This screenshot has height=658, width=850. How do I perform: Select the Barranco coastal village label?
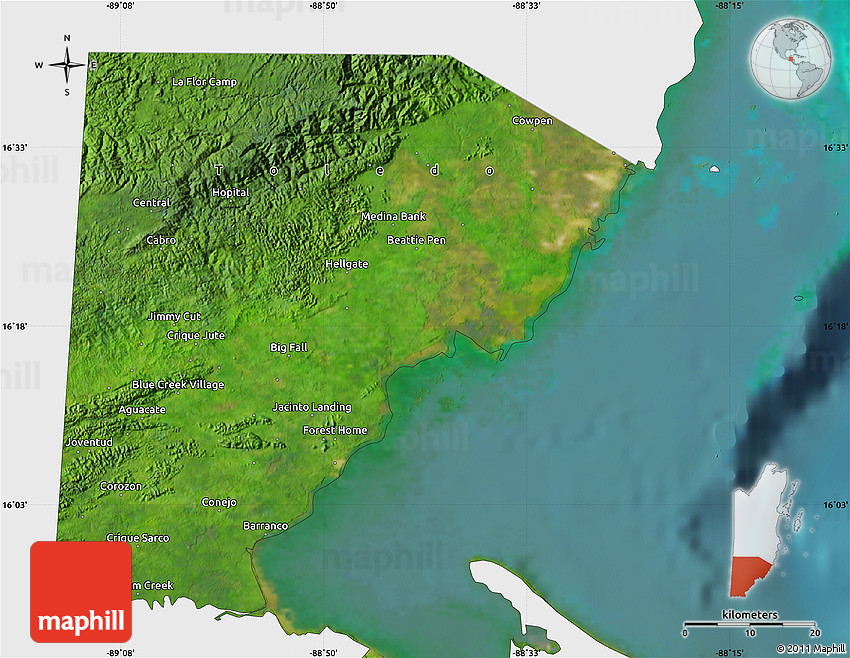(x=265, y=525)
